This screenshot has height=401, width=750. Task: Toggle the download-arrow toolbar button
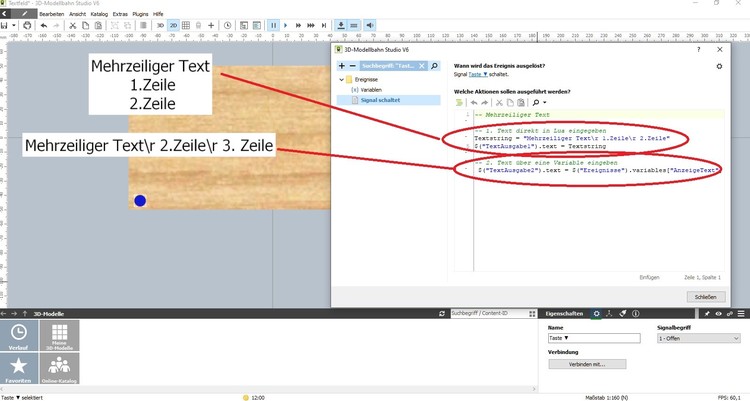click(x=341, y=25)
